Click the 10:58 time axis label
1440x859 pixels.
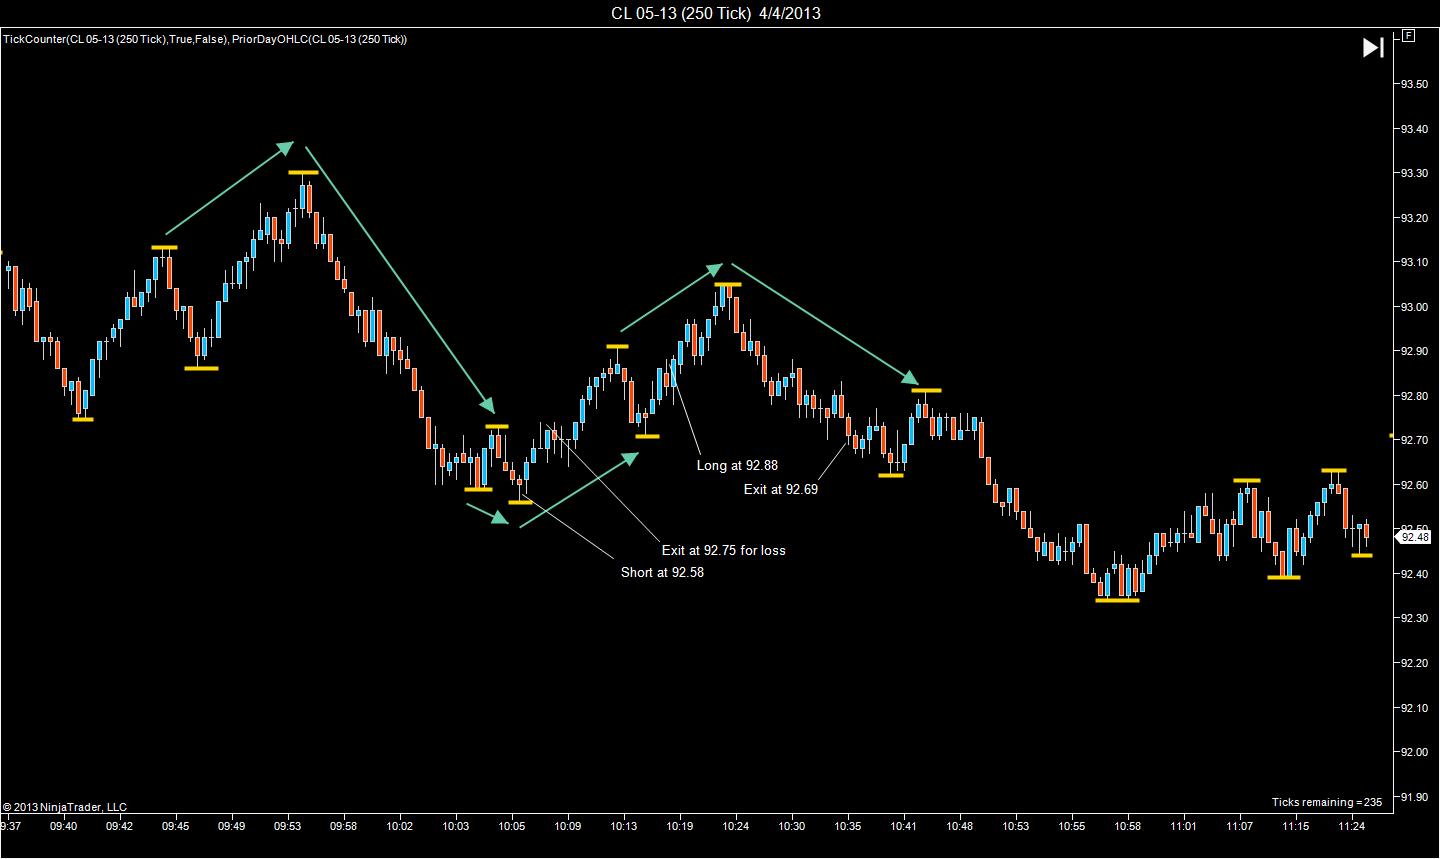pyautogui.click(x=1128, y=827)
